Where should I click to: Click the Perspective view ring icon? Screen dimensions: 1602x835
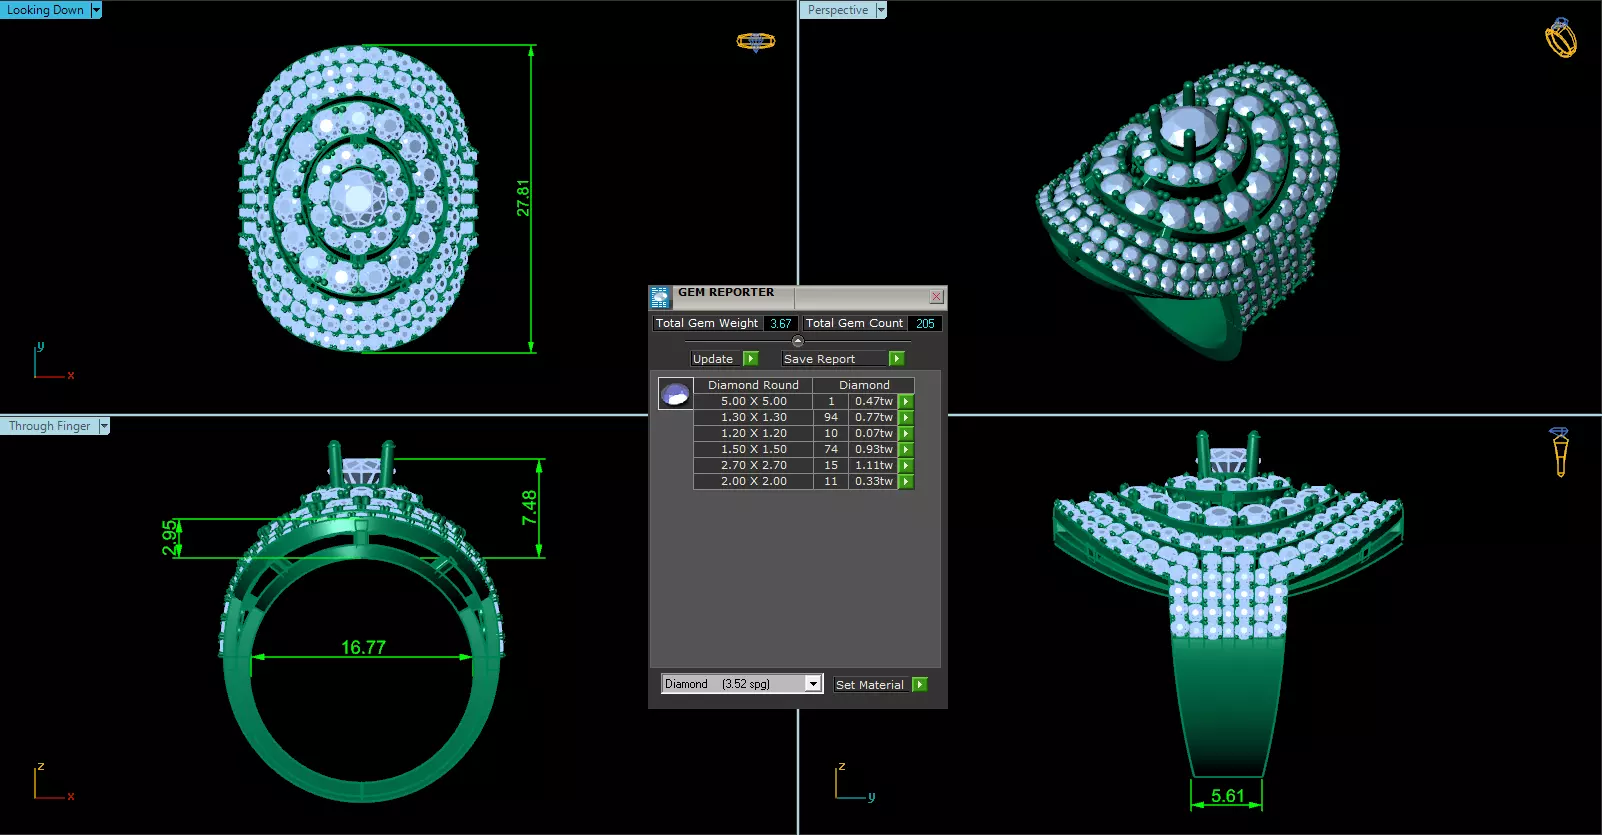(1561, 38)
